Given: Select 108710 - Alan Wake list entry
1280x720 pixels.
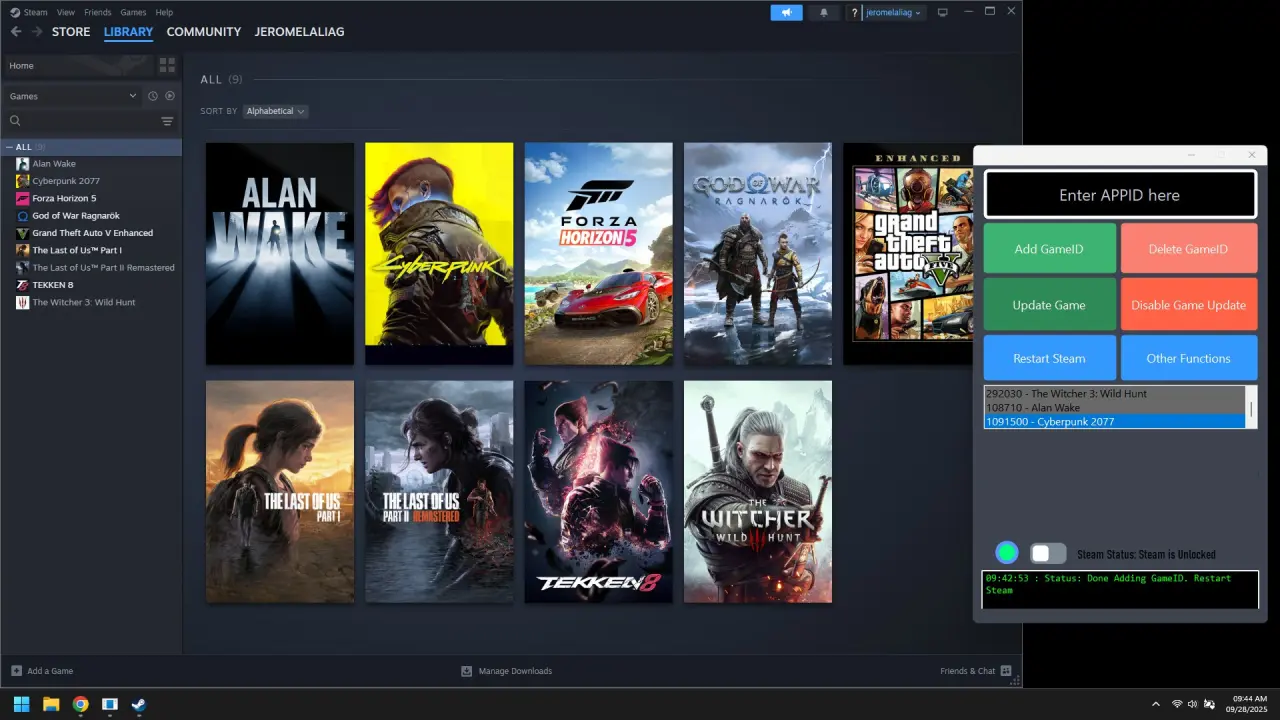Looking at the screenshot, I should (x=1115, y=408).
